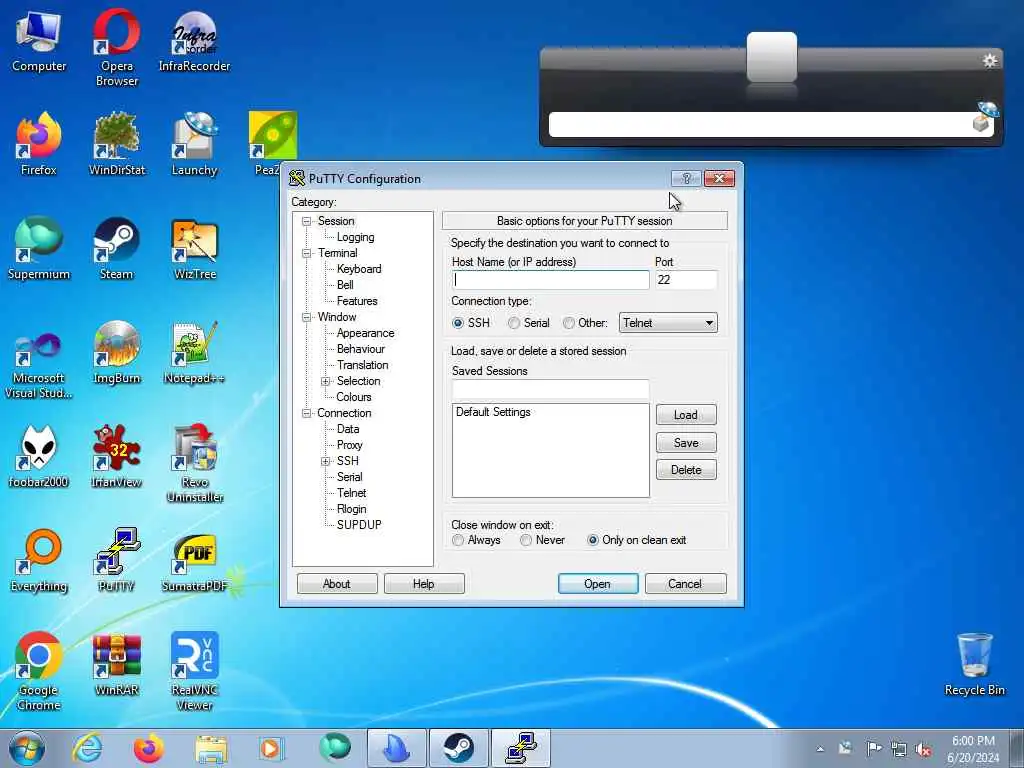Click the Host Name input field

coord(551,280)
